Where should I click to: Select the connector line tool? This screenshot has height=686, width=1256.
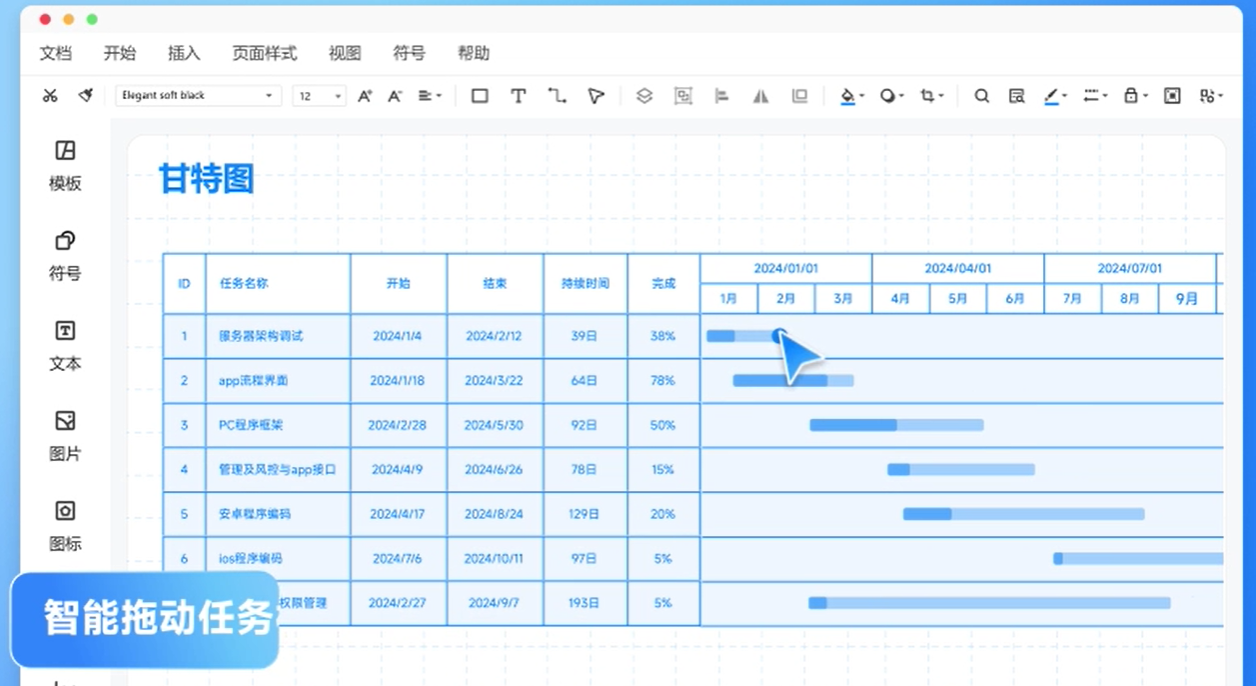click(x=557, y=96)
